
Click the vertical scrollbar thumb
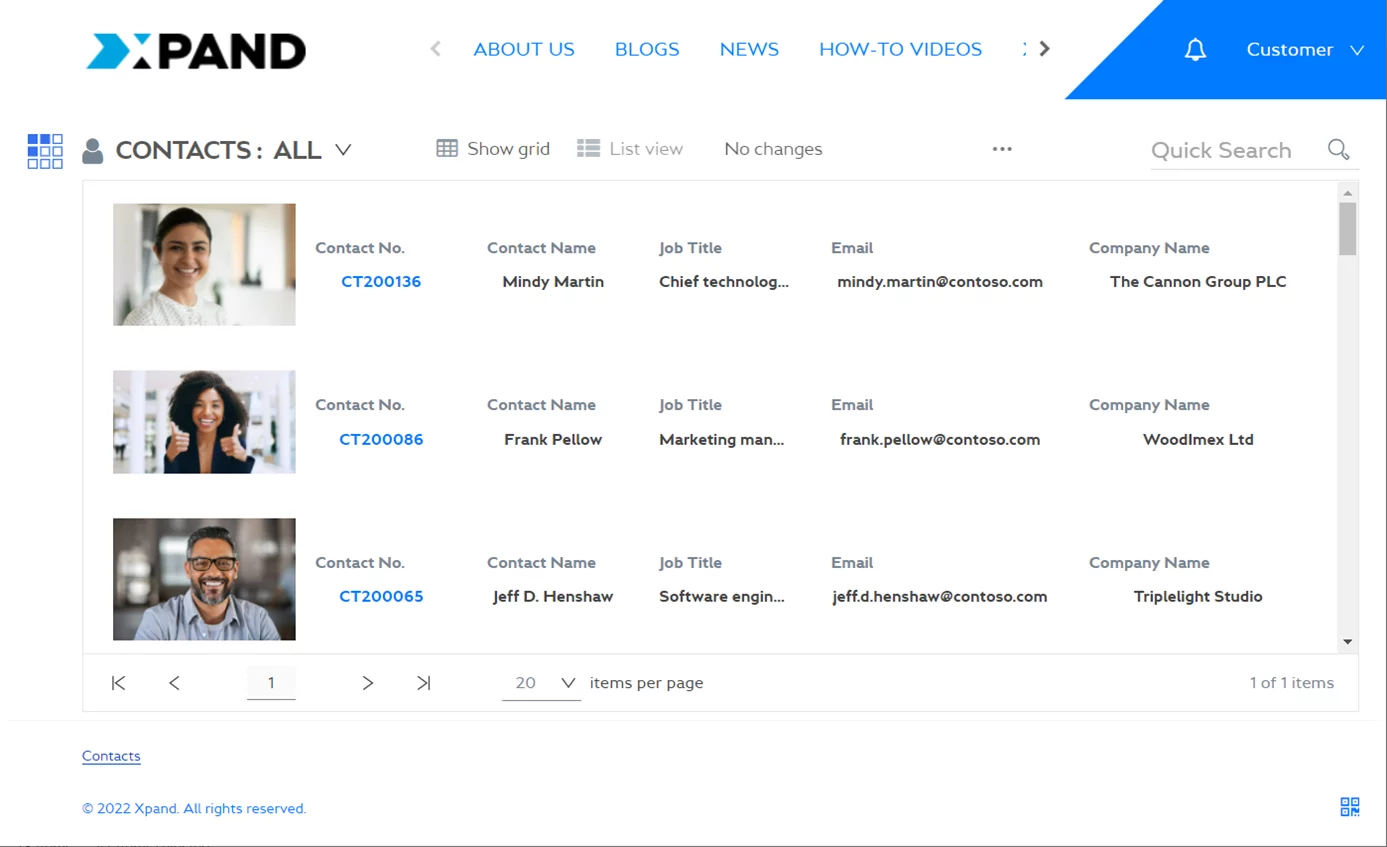click(1347, 228)
